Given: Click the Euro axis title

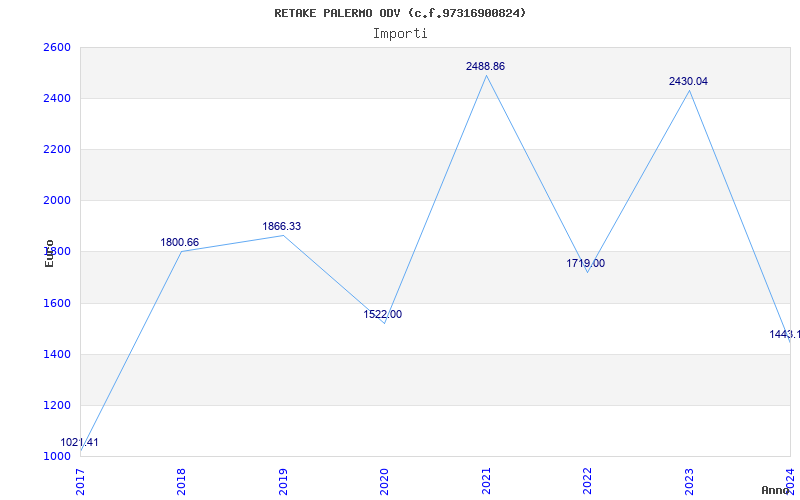Looking at the screenshot, I should click(x=49, y=254).
